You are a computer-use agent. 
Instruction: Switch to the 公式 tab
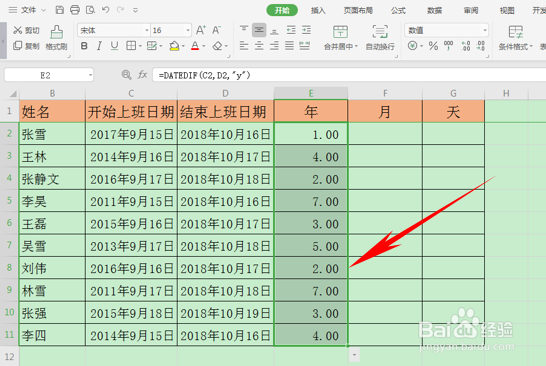pyautogui.click(x=398, y=10)
